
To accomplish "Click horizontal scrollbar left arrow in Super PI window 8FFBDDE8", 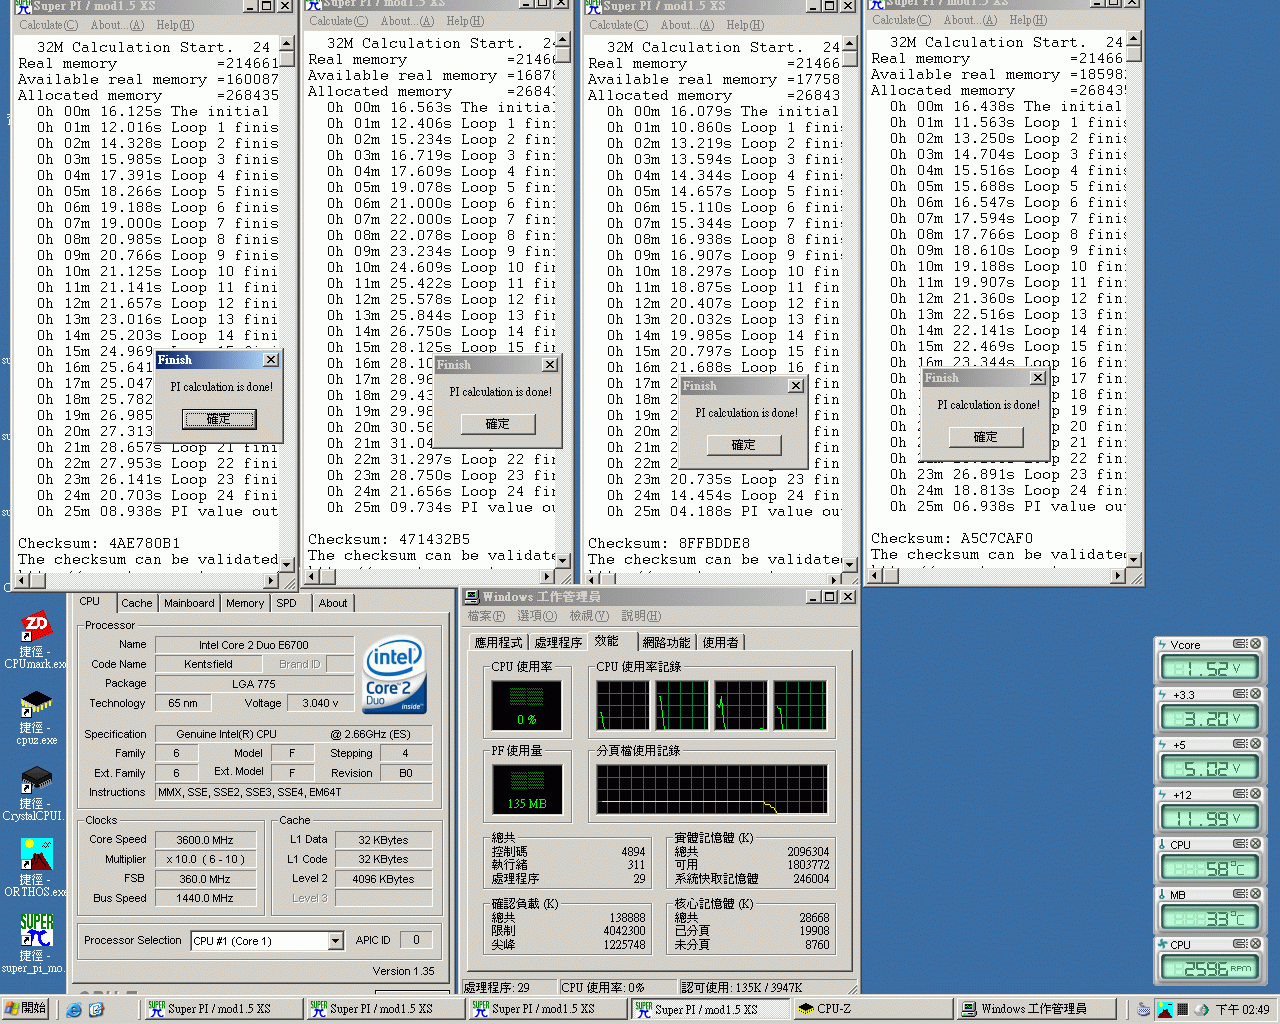I will pyautogui.click(x=593, y=580).
